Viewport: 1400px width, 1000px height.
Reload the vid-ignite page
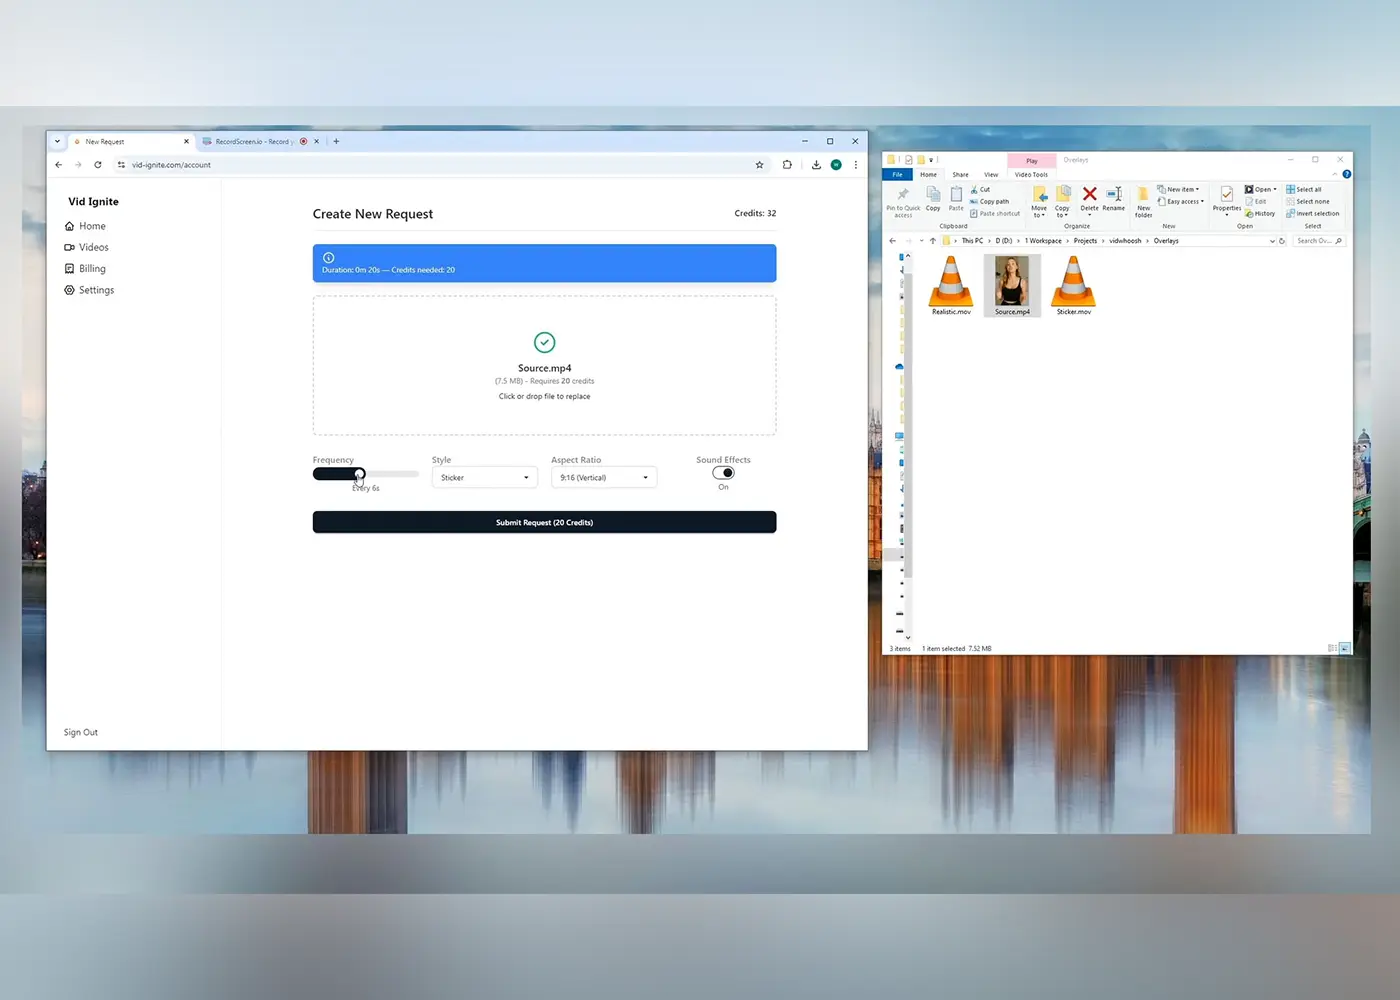98,165
